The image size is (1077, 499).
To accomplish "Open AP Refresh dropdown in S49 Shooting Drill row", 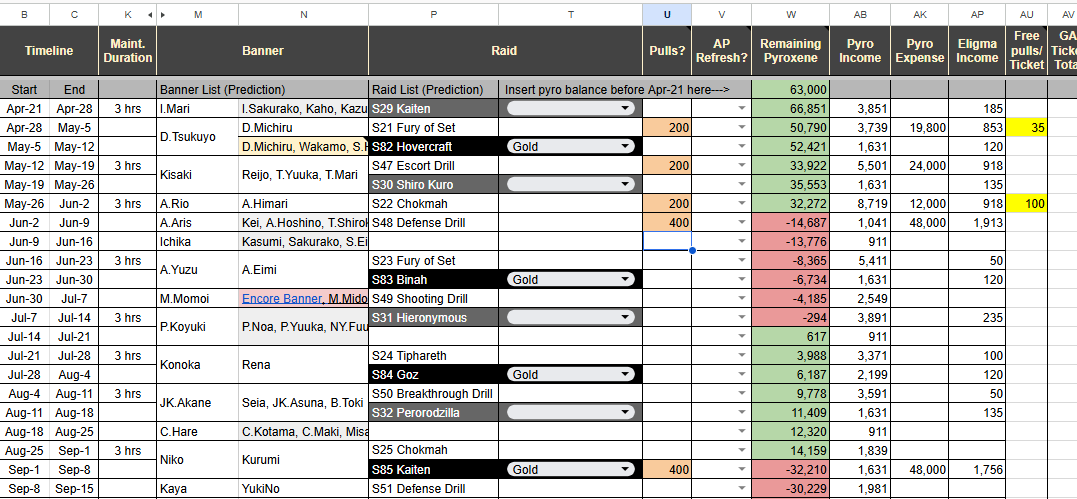I will tap(741, 299).
